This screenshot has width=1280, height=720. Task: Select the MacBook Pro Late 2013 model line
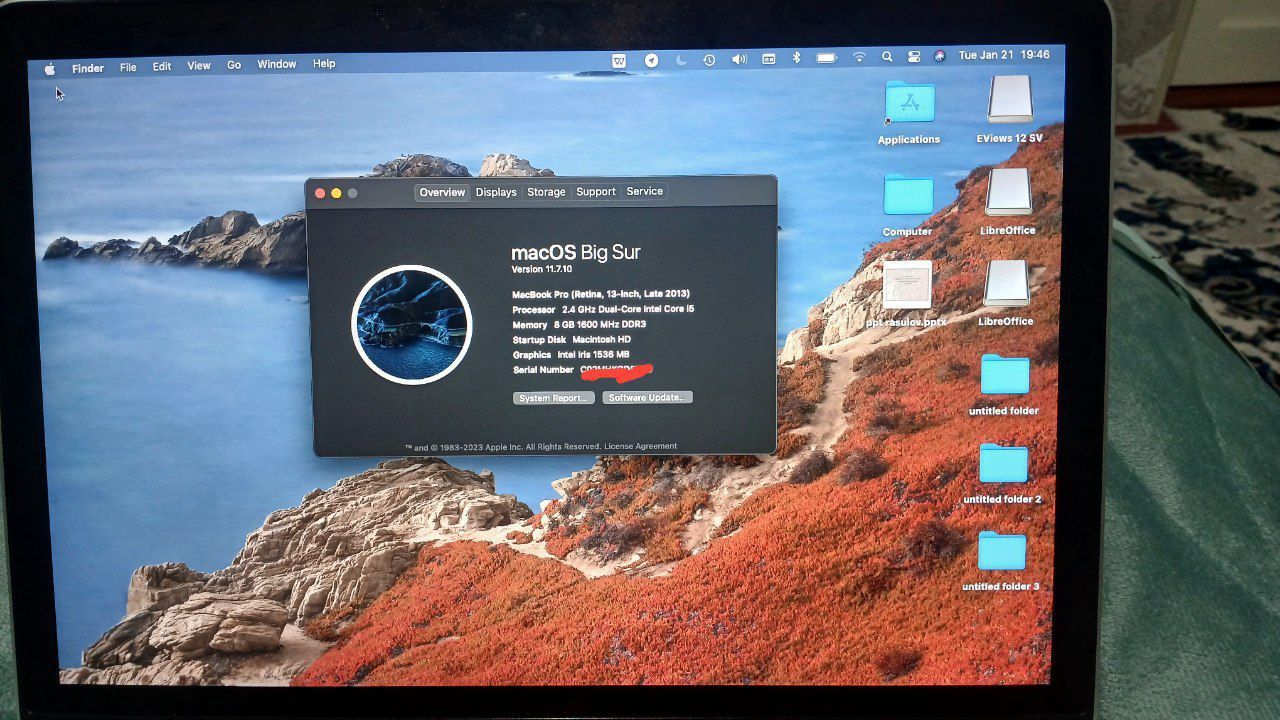pyautogui.click(x=601, y=294)
